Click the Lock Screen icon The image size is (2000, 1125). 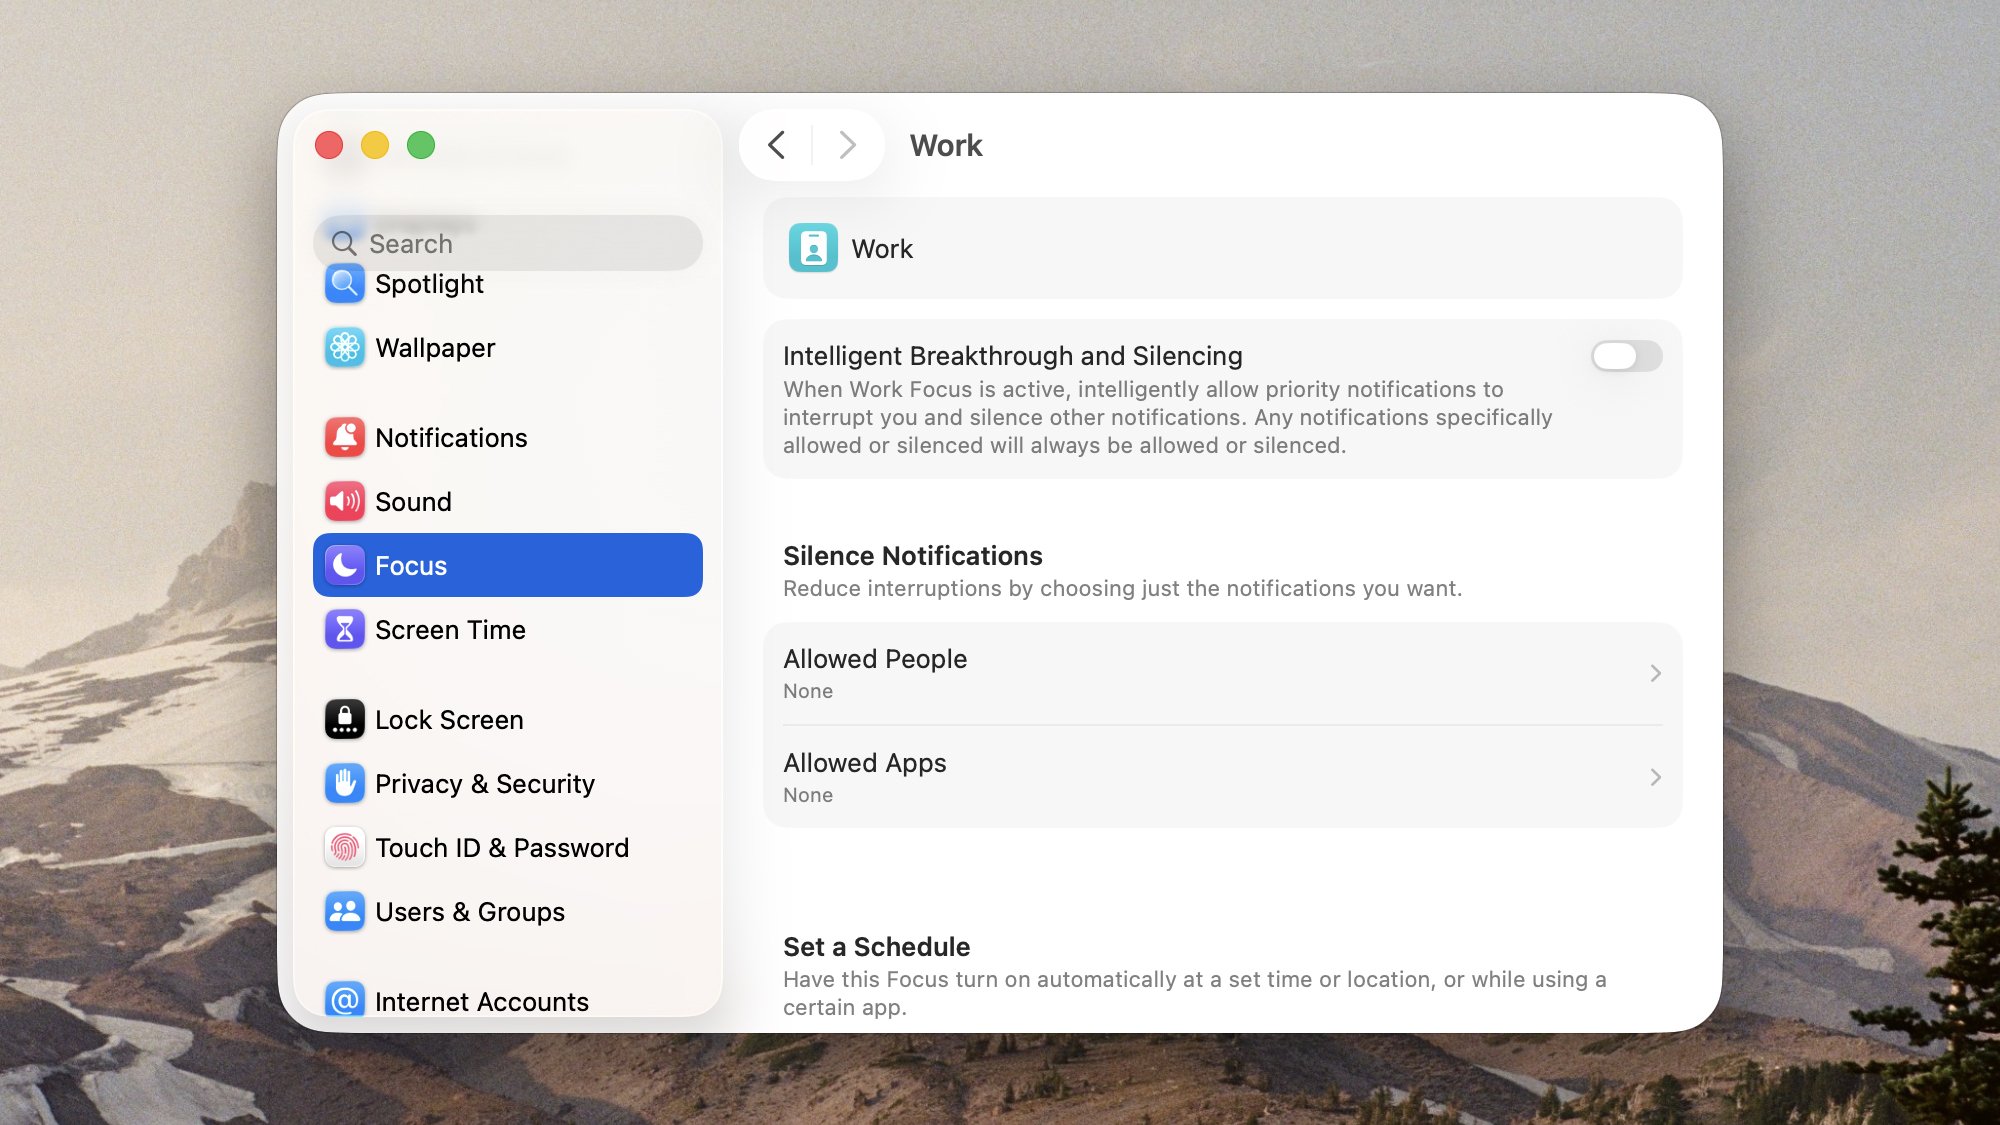345,720
